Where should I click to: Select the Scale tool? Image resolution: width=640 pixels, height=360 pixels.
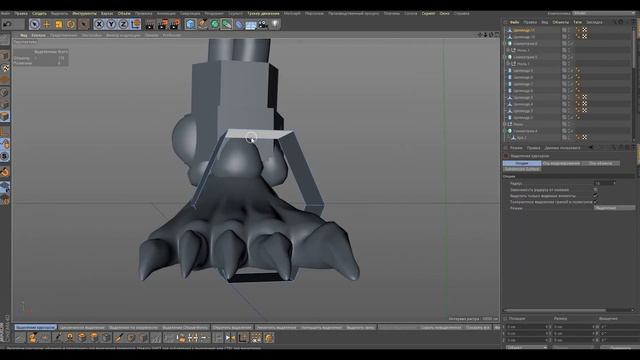coord(59,24)
